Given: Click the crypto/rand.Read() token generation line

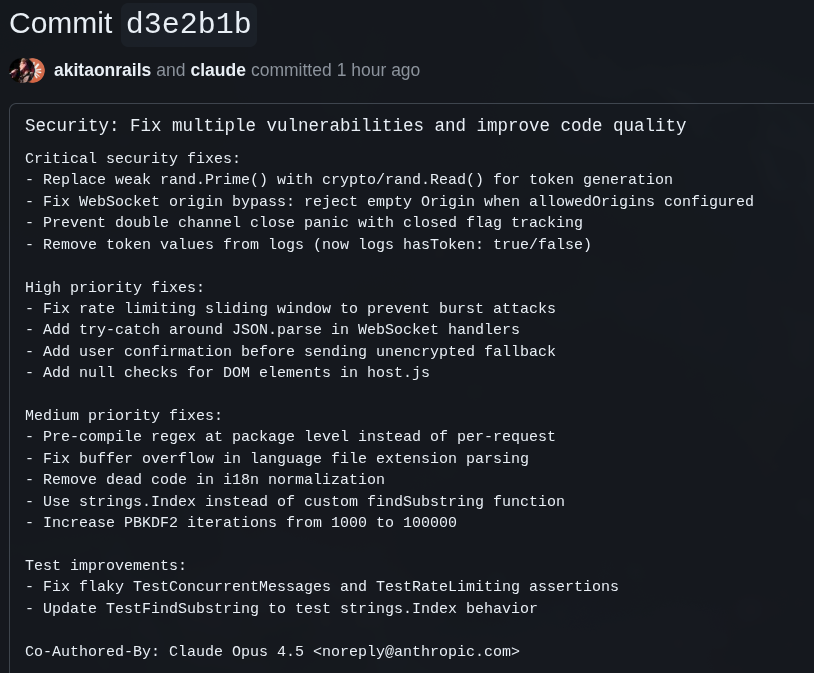Looking at the screenshot, I should point(349,180).
